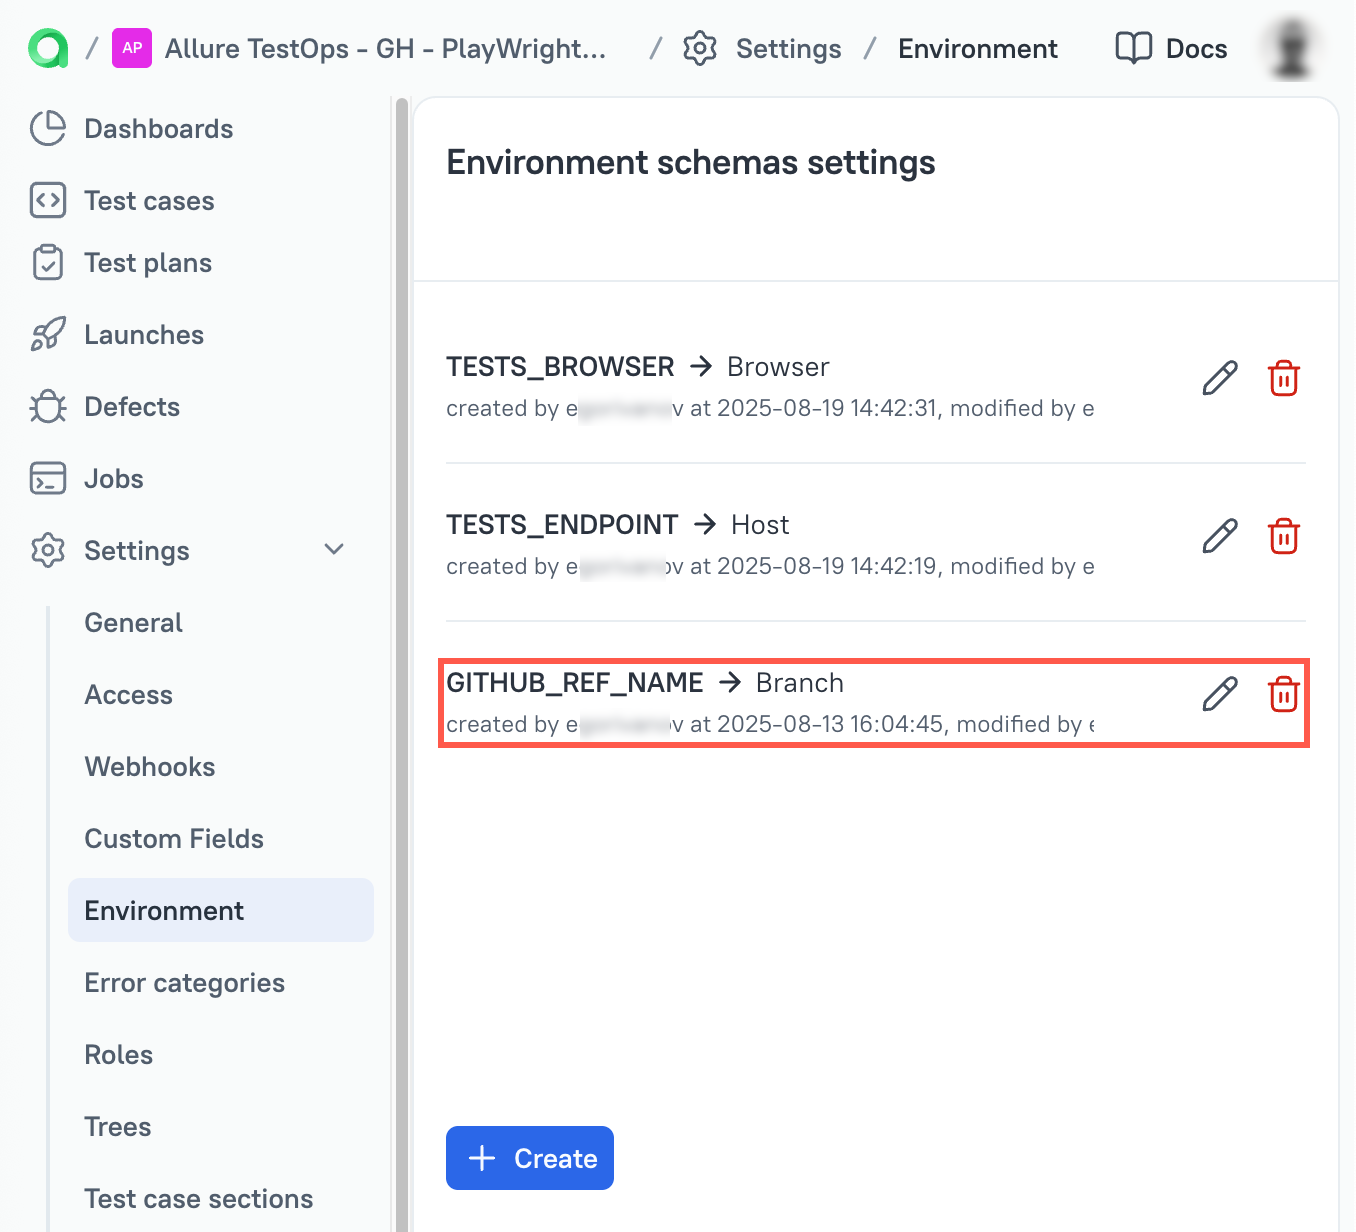Delete the TESTS_BROWSER environment schema
Viewport: 1356px width, 1232px height.
(x=1284, y=378)
